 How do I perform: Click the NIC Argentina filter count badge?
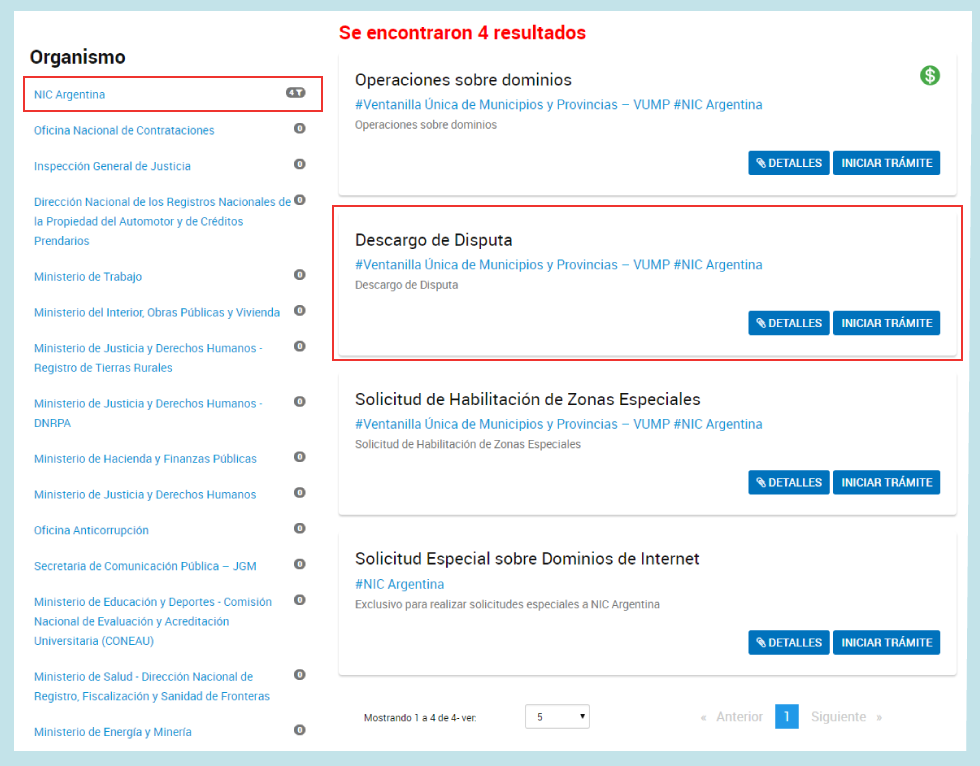point(295,93)
